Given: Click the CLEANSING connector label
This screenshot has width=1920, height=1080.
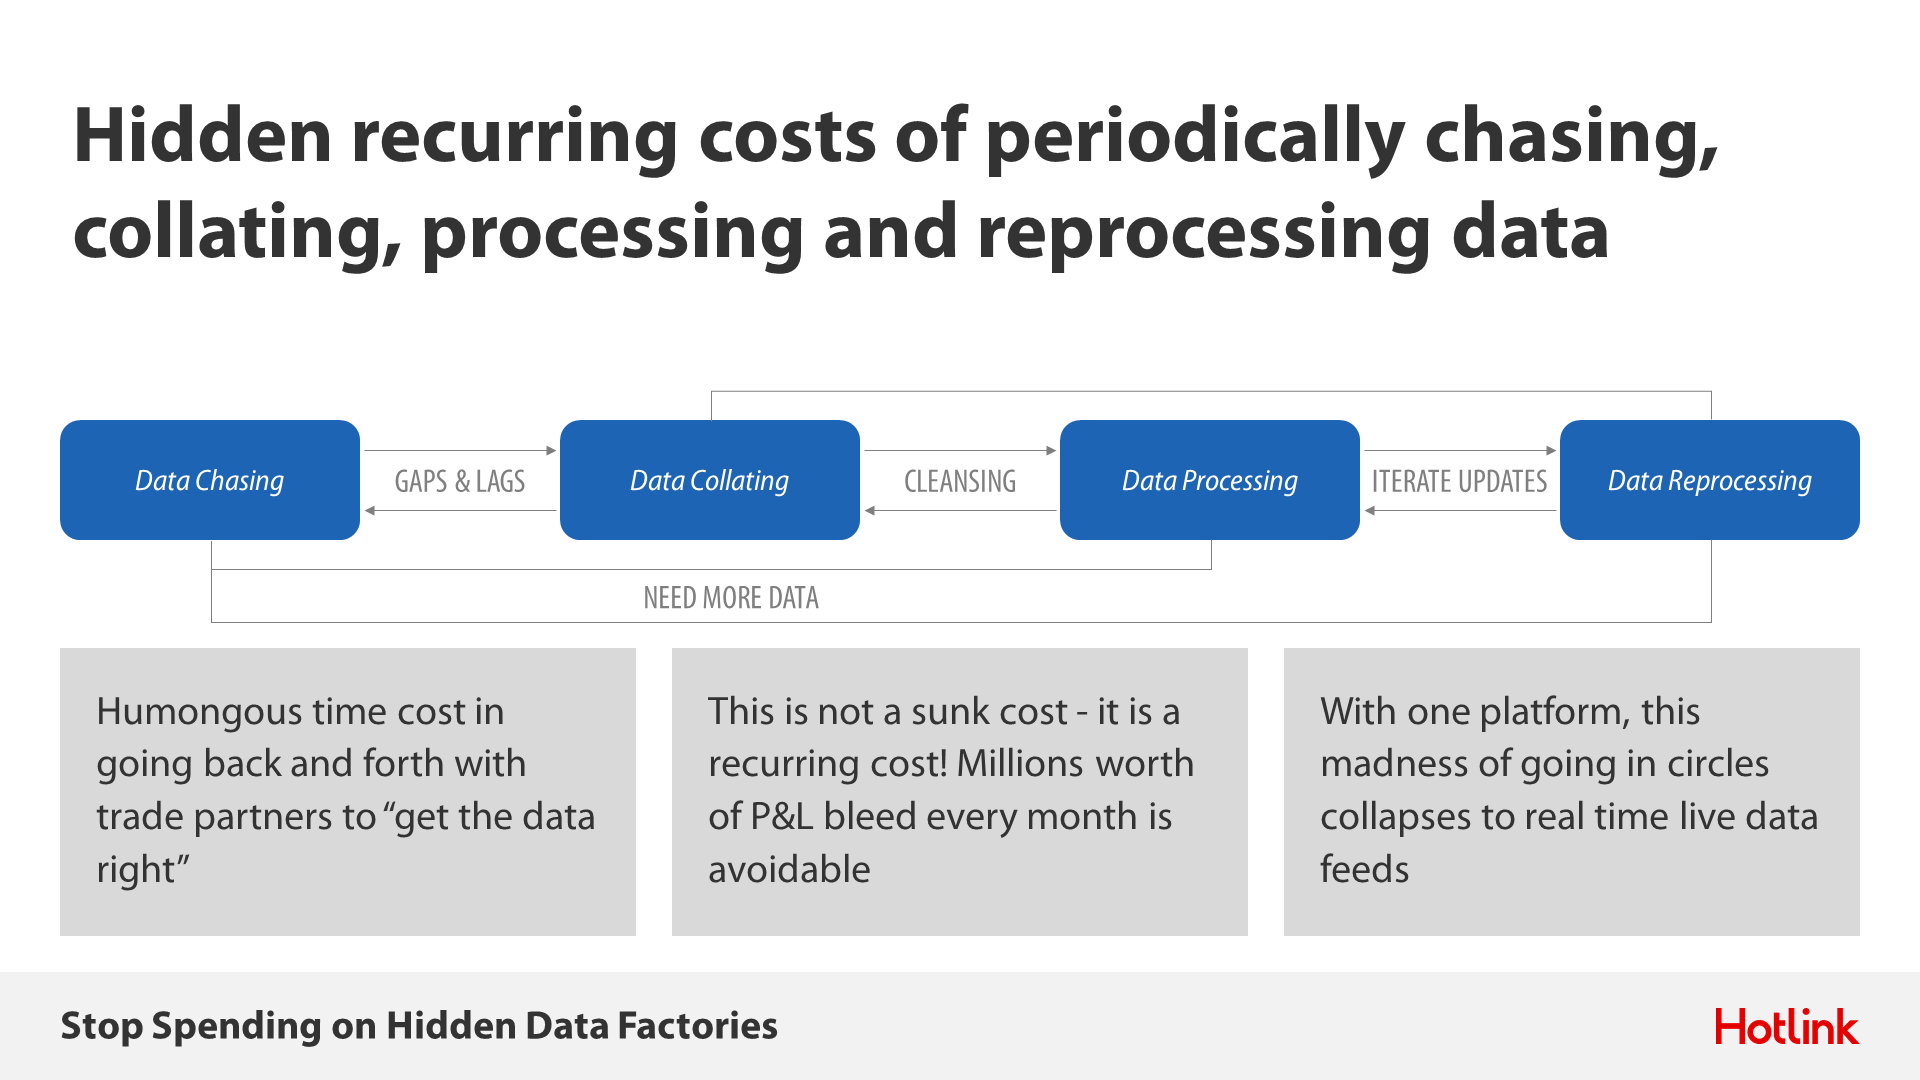Looking at the screenshot, I should (x=960, y=481).
